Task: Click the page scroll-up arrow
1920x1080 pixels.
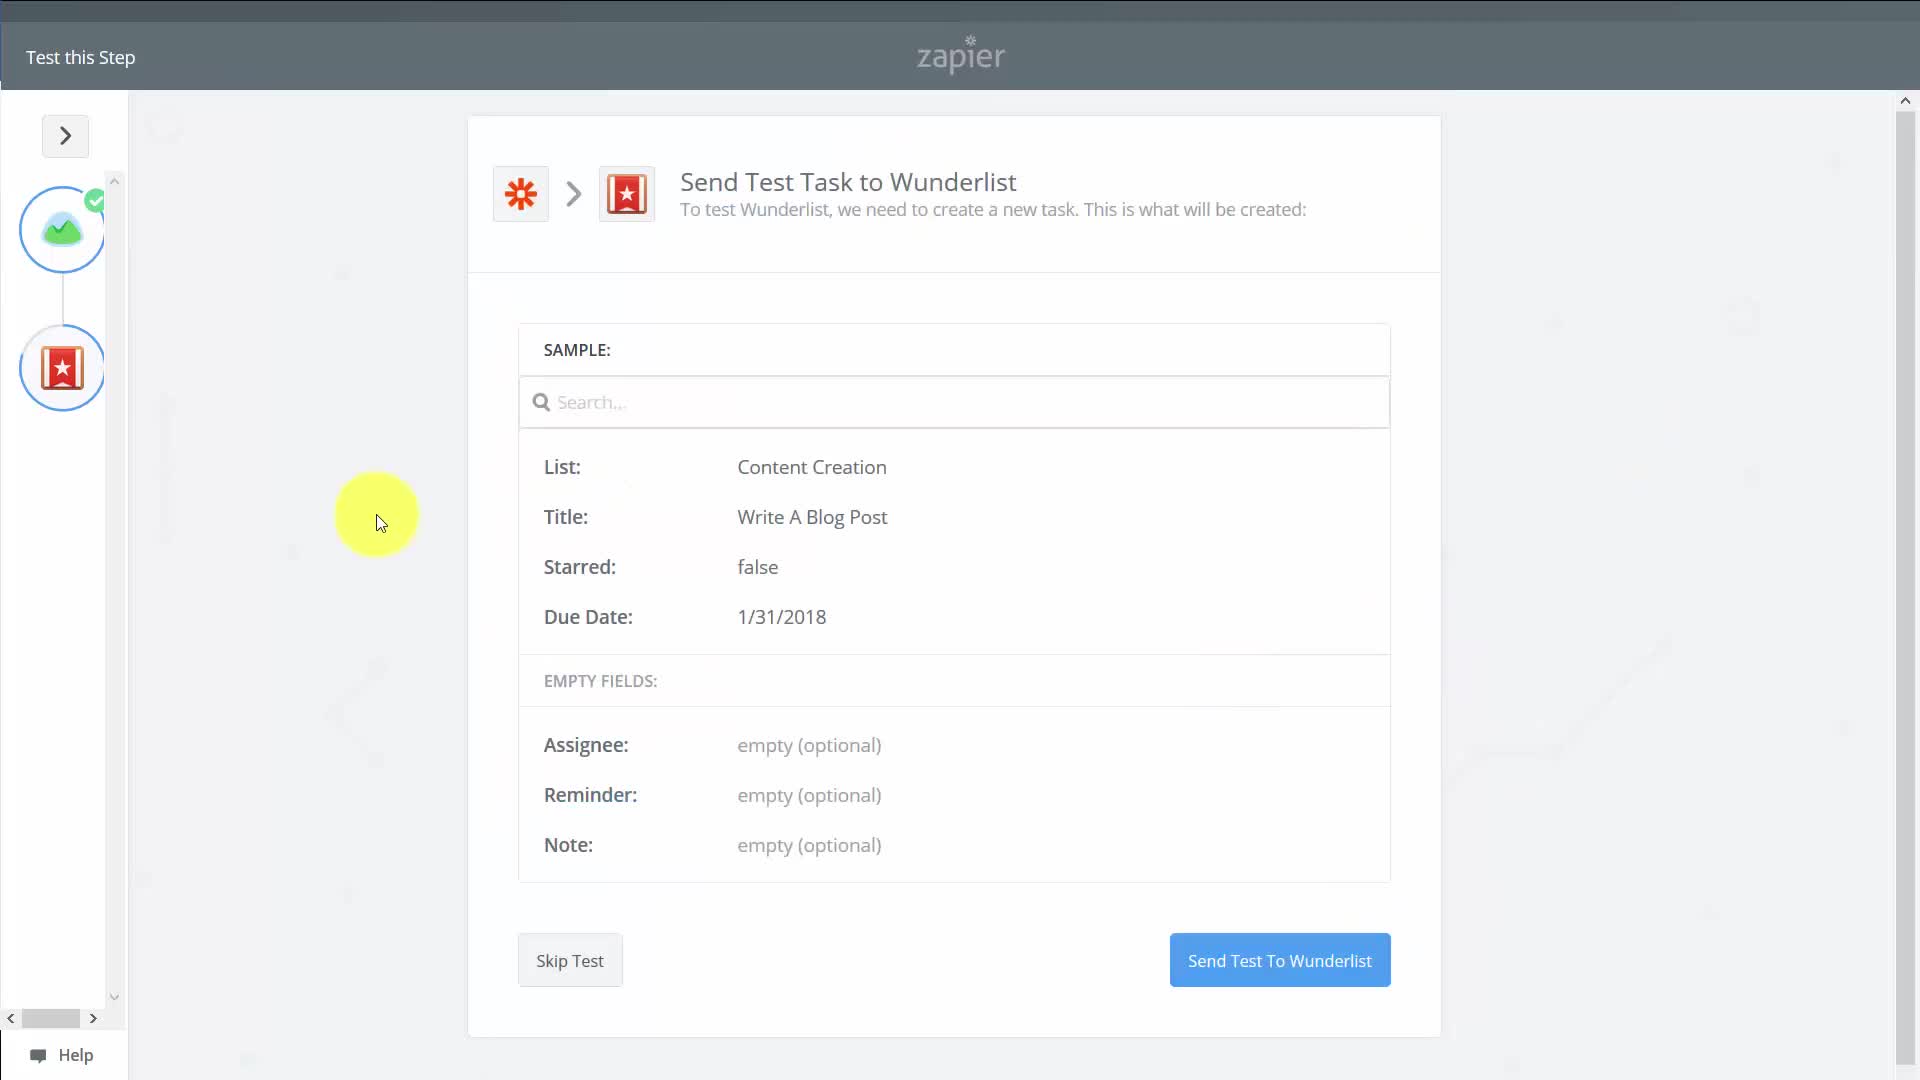Action: pos(1905,101)
